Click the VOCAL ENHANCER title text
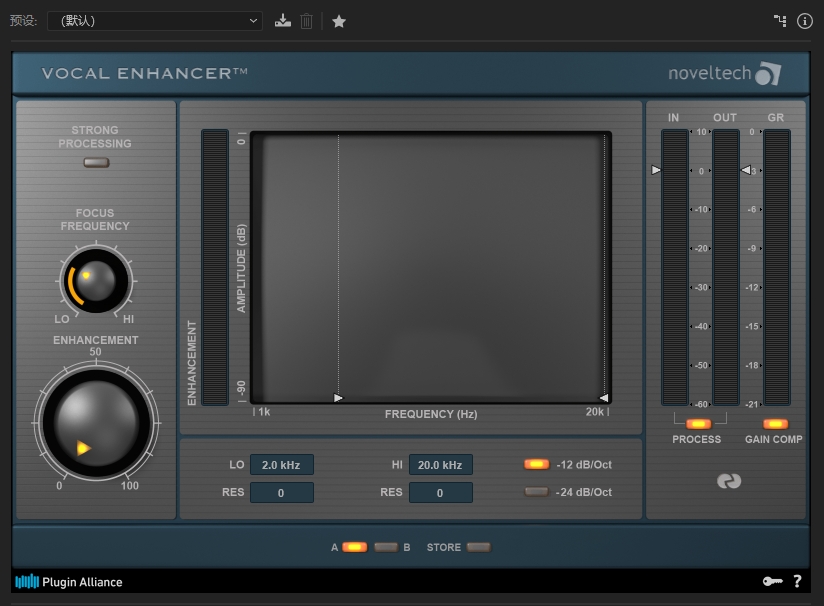Image resolution: width=824 pixels, height=606 pixels. [x=145, y=73]
